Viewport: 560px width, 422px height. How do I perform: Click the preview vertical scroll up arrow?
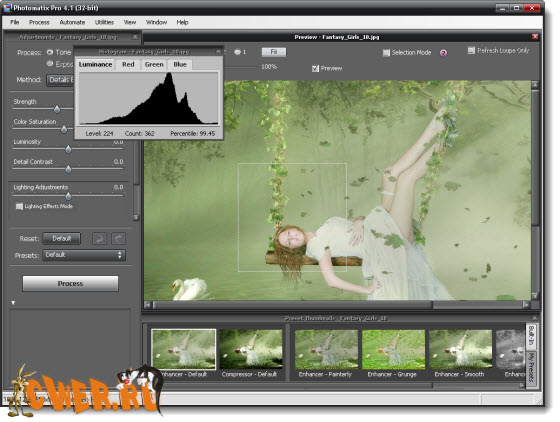point(535,85)
